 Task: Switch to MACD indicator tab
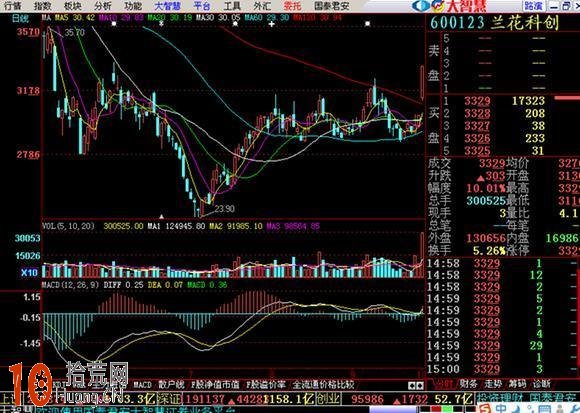(142, 385)
